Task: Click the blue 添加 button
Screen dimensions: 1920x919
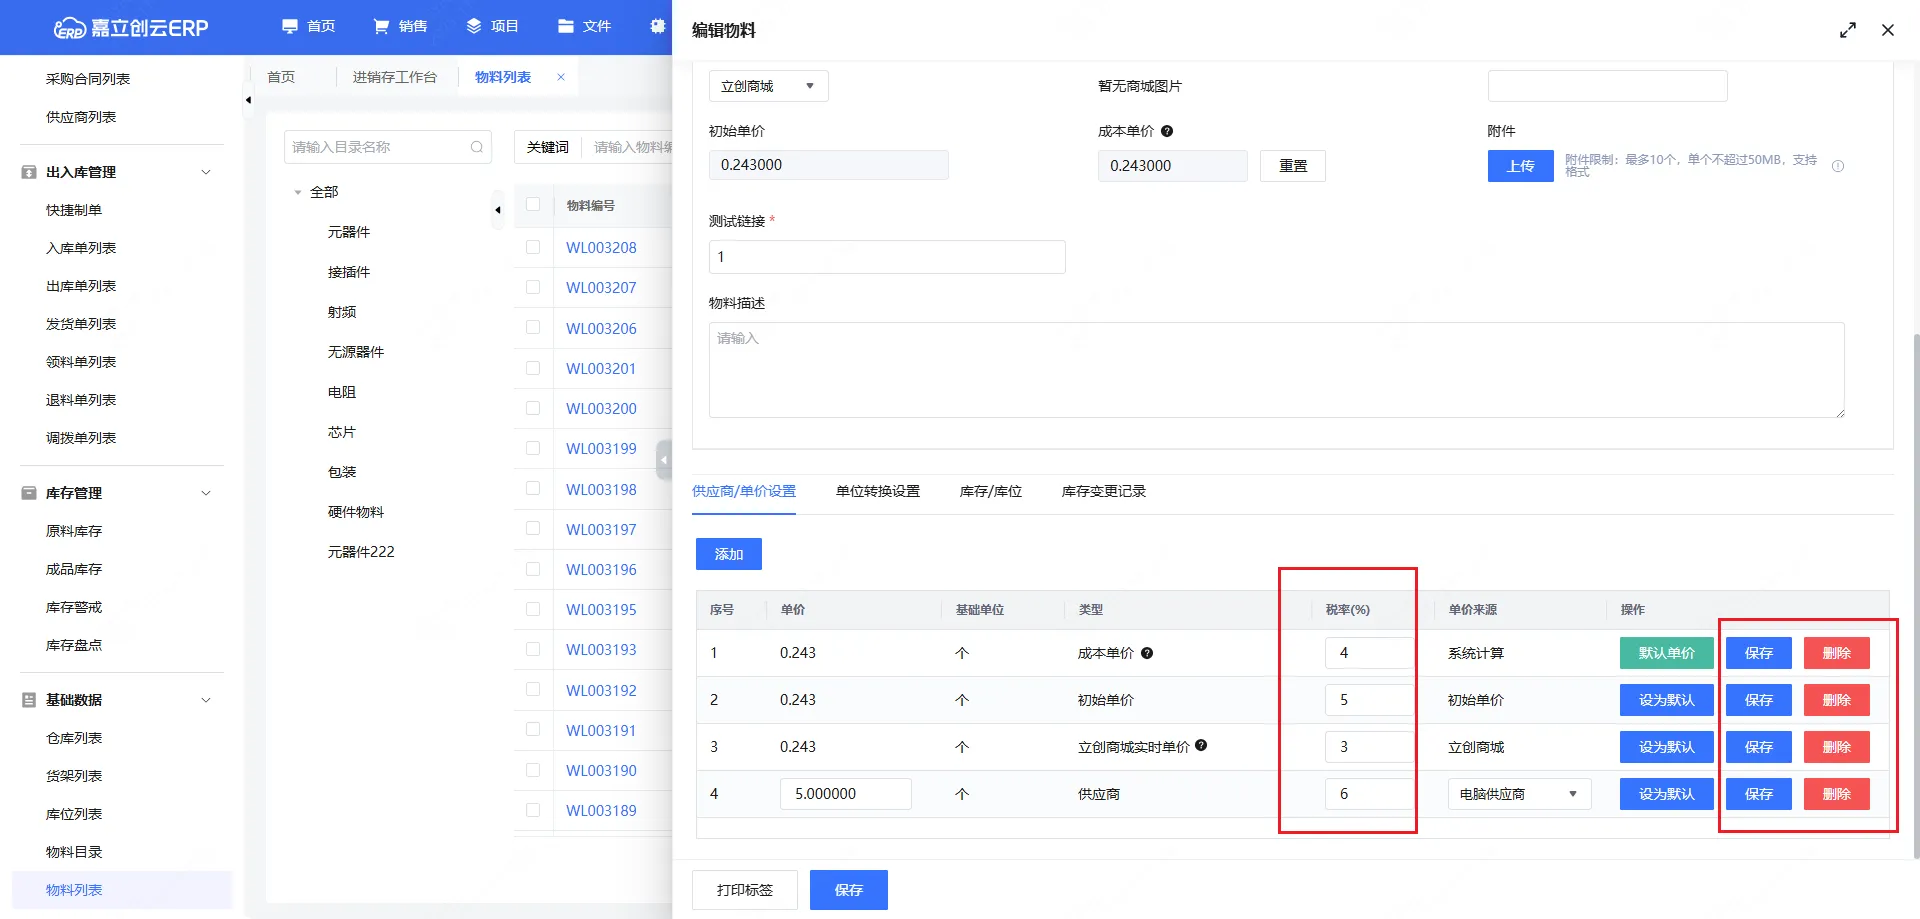Action: pos(728,554)
